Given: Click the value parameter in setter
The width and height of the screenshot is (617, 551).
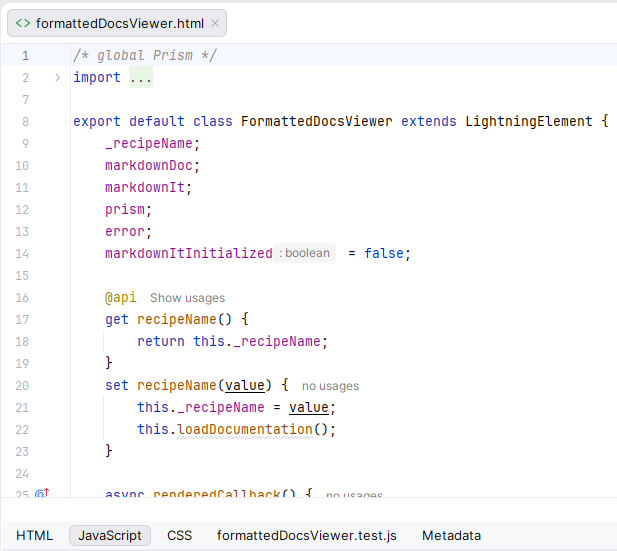Looking at the screenshot, I should [x=245, y=385].
